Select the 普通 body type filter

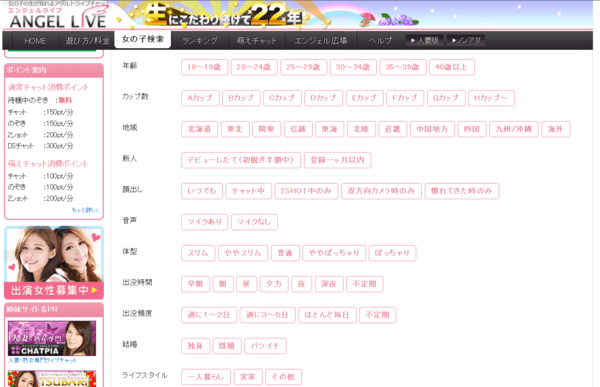point(285,253)
